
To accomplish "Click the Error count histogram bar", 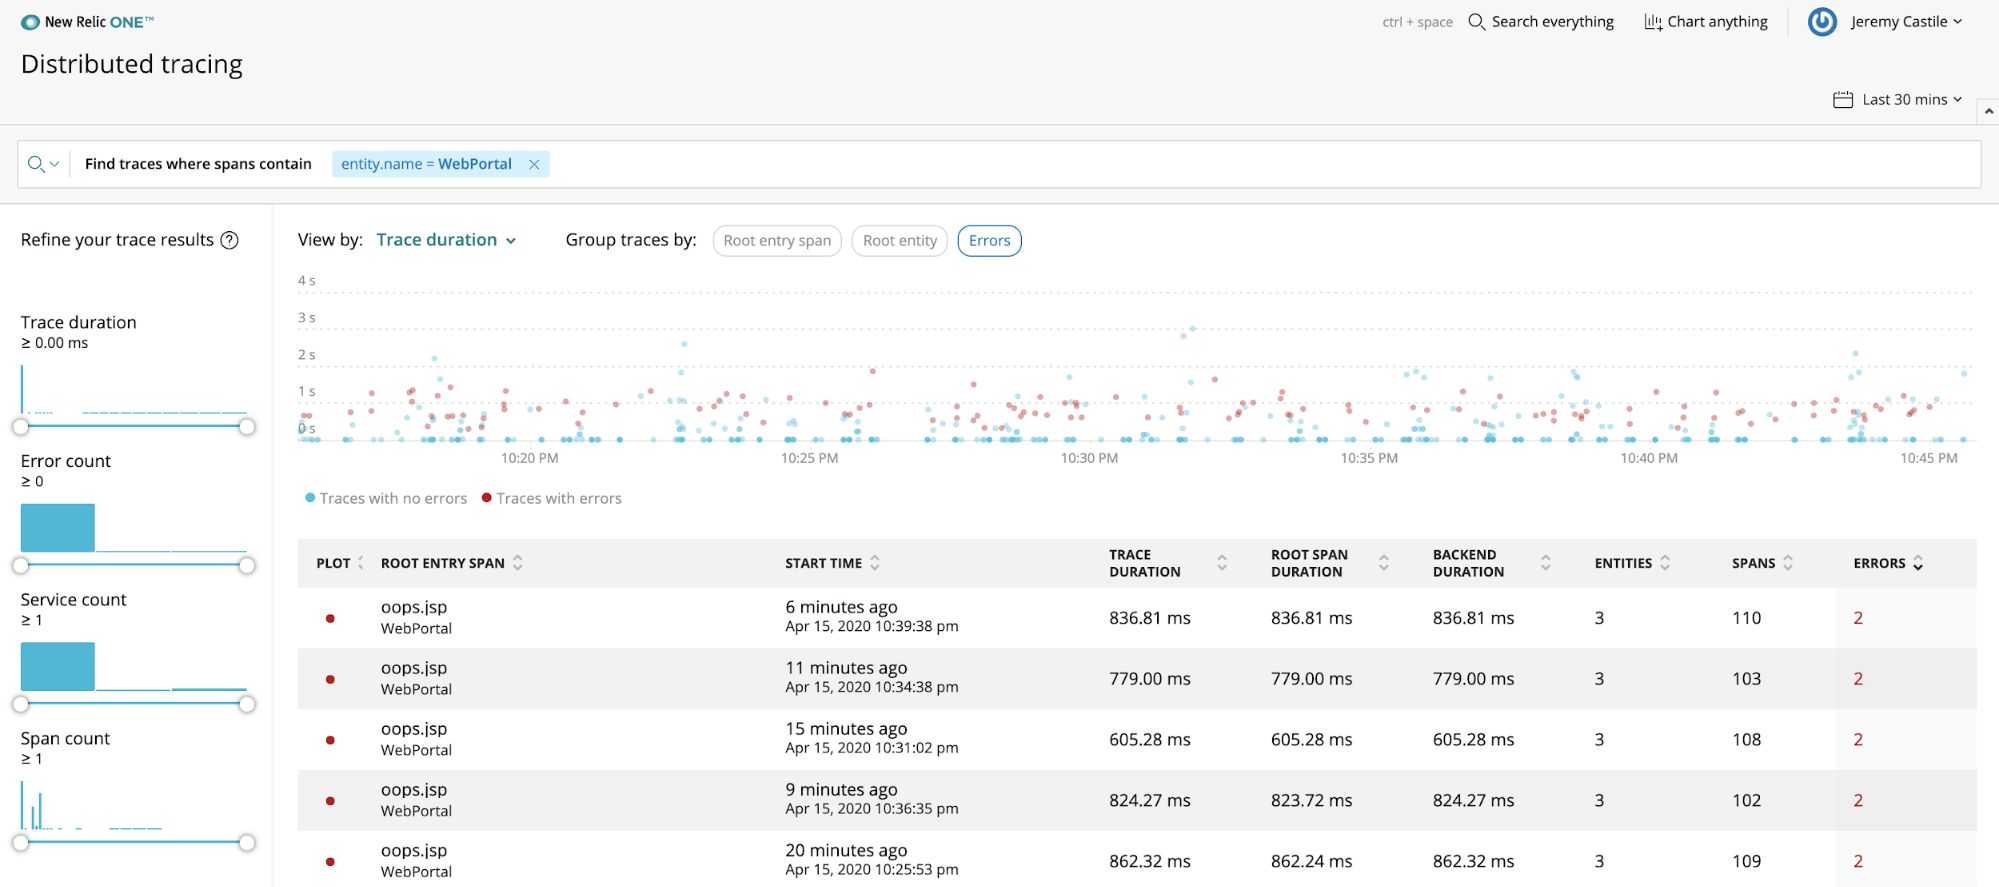I will pos(58,528).
